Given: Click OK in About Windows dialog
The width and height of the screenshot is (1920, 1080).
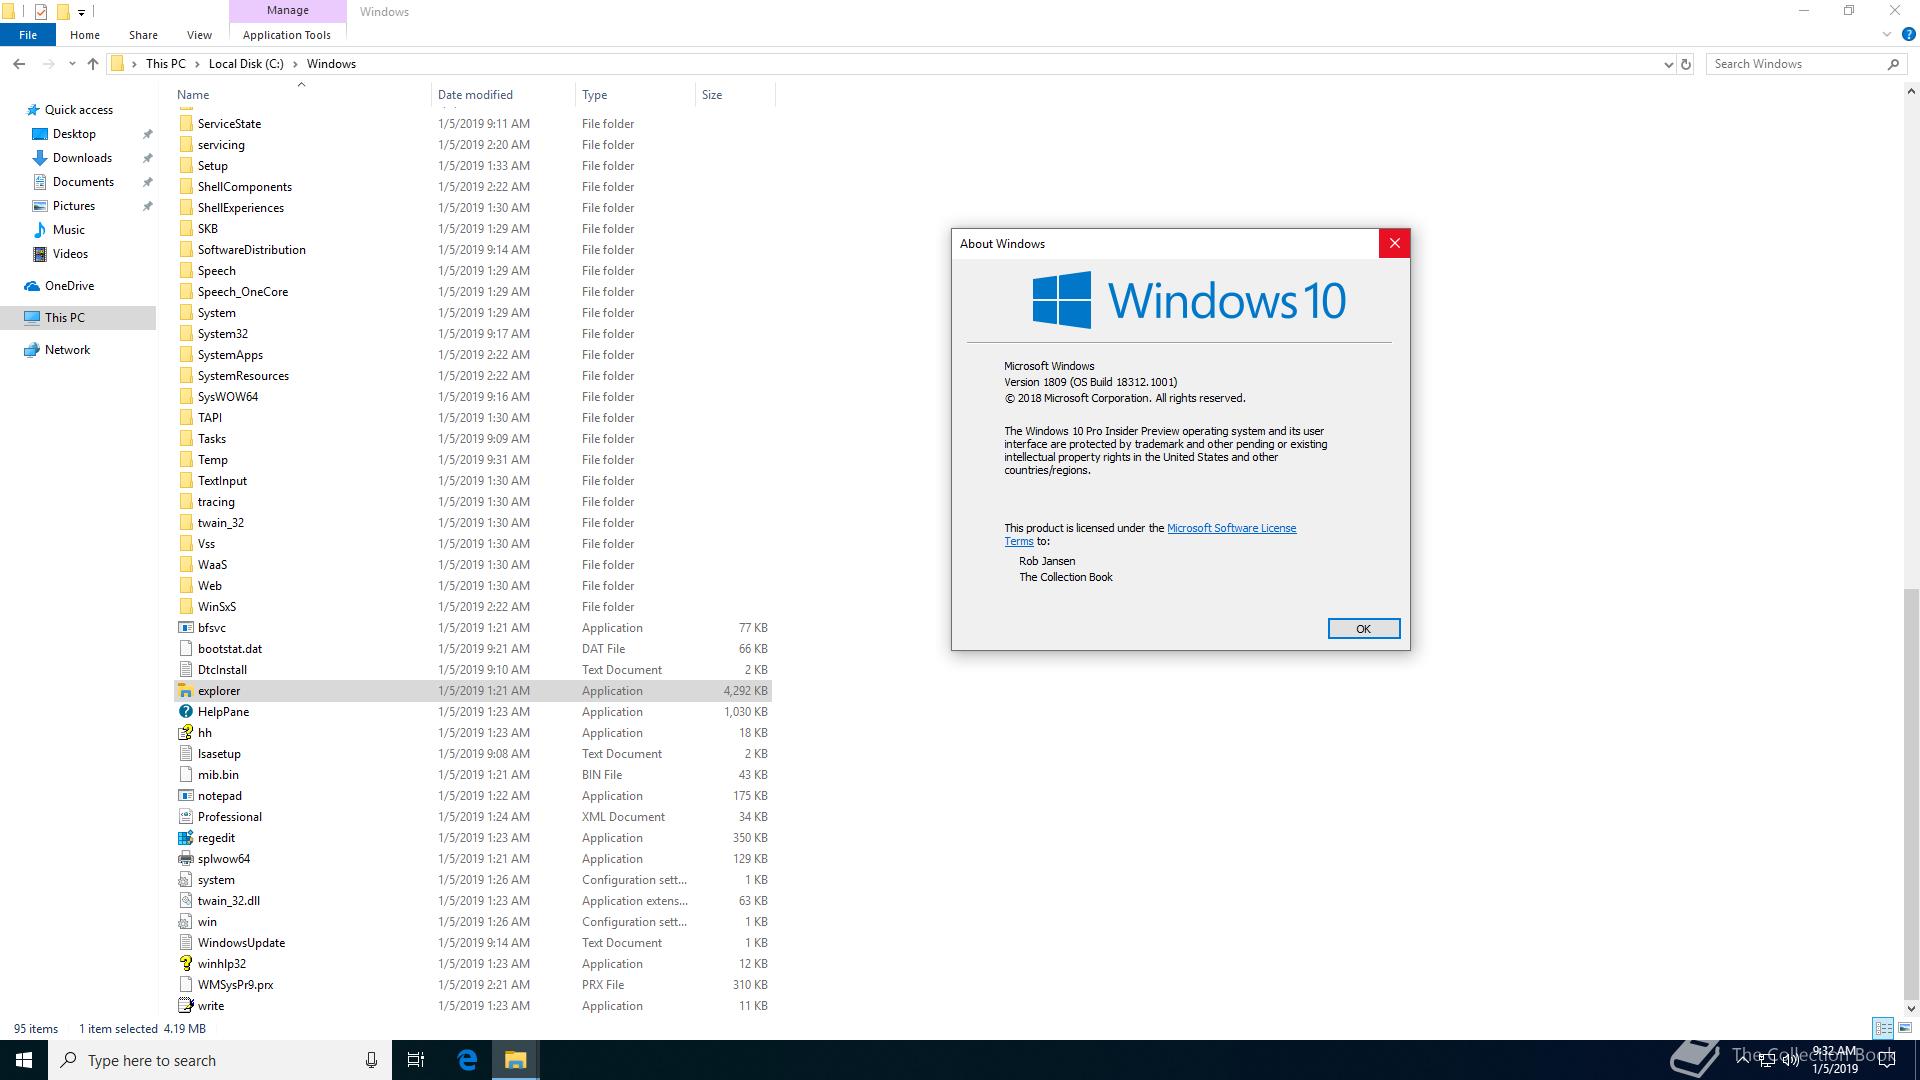Looking at the screenshot, I should 1363,629.
